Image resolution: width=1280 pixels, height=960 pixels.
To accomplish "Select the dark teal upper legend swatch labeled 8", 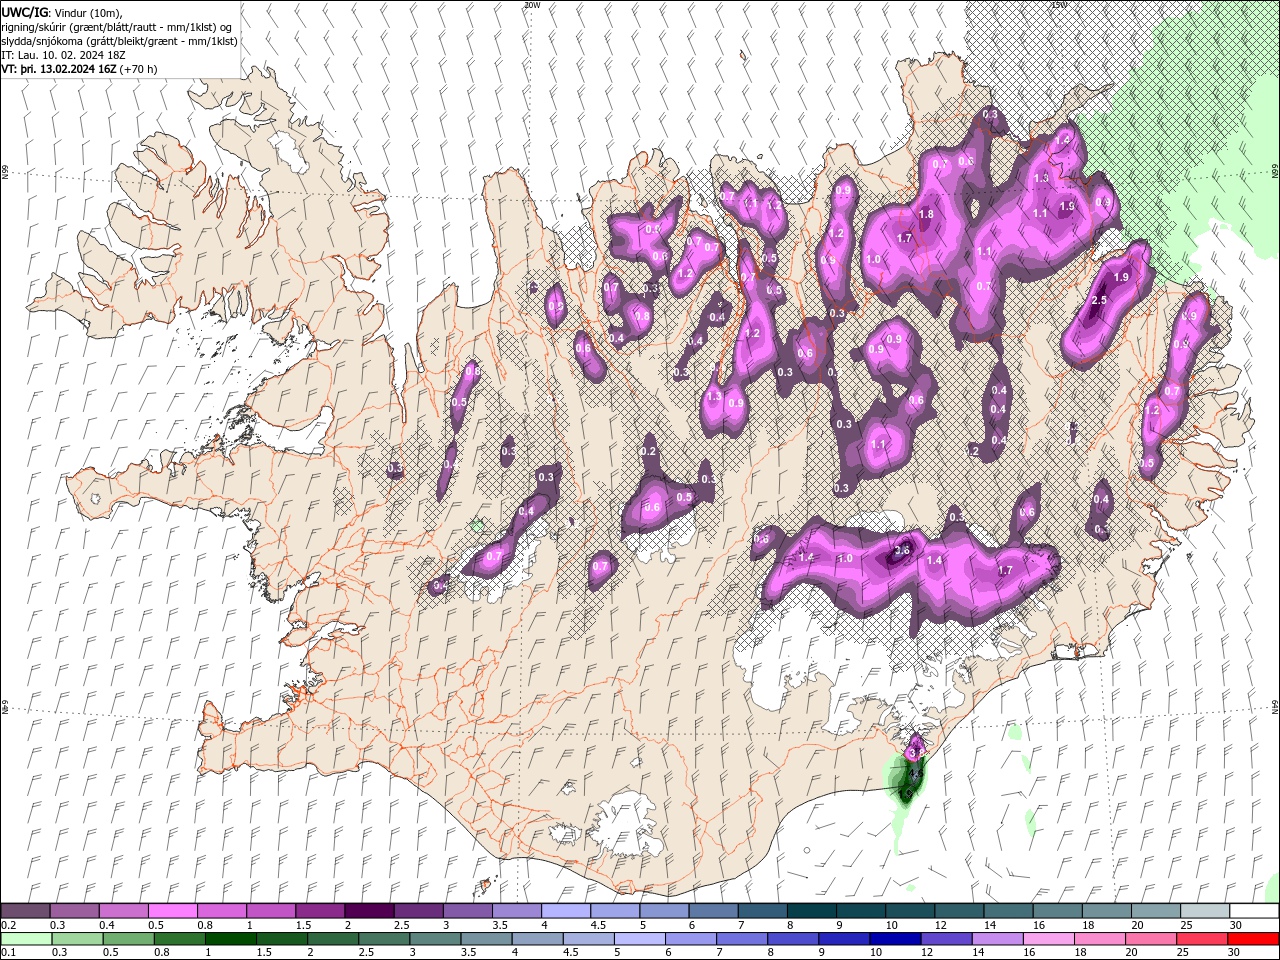I will [x=811, y=911].
